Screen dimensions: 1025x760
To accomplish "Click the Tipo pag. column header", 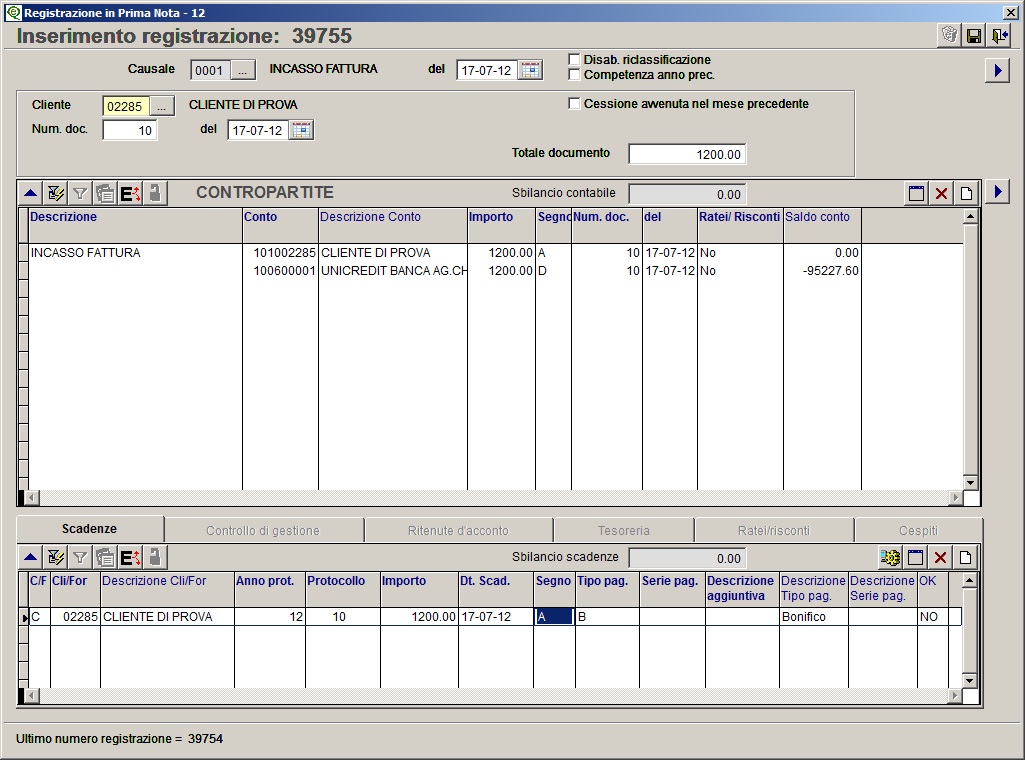I will 607,589.
